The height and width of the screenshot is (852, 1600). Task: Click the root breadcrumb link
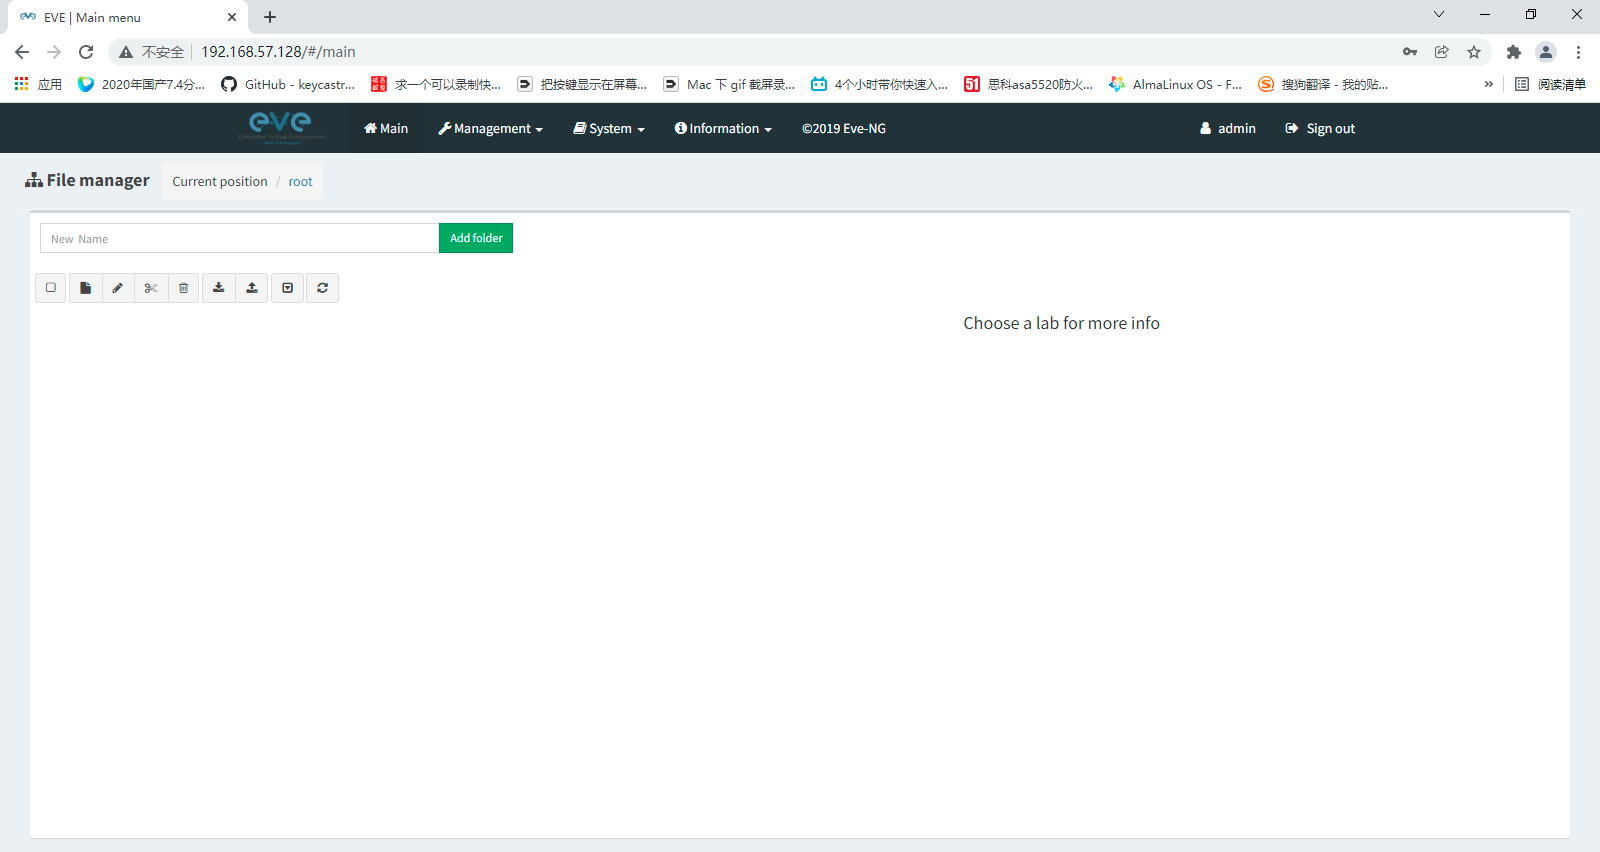(300, 181)
